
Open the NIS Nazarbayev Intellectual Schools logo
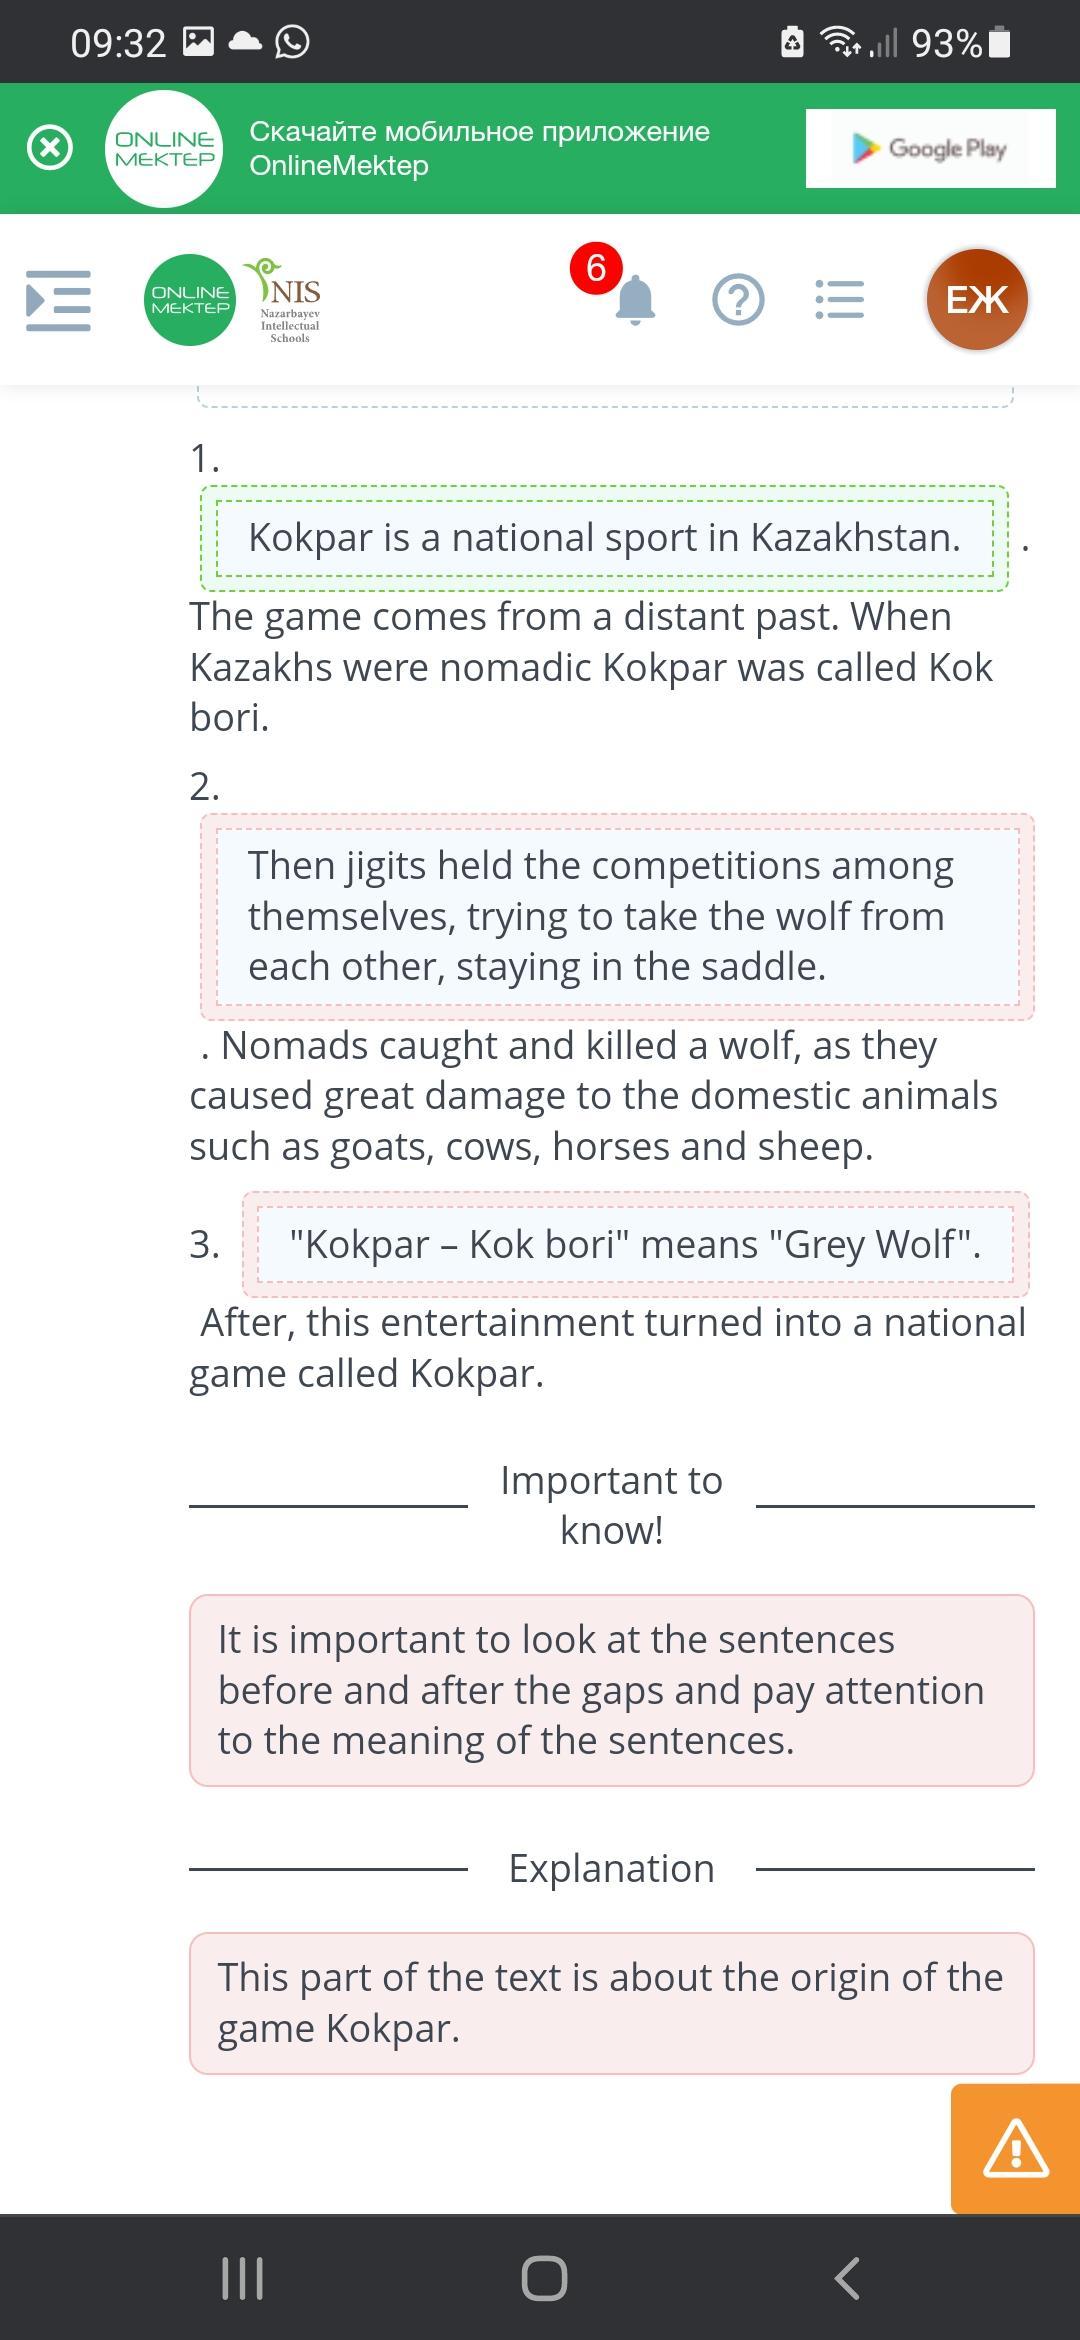(289, 300)
